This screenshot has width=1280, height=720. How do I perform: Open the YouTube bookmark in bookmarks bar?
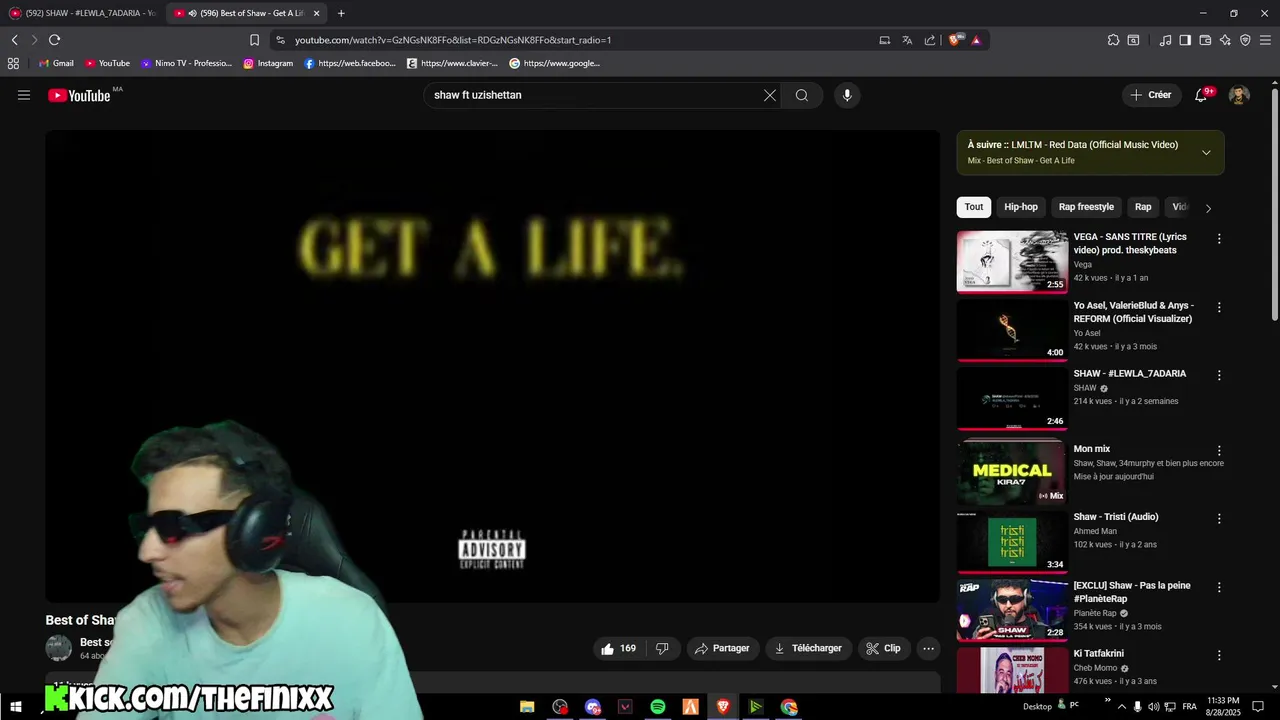click(107, 63)
